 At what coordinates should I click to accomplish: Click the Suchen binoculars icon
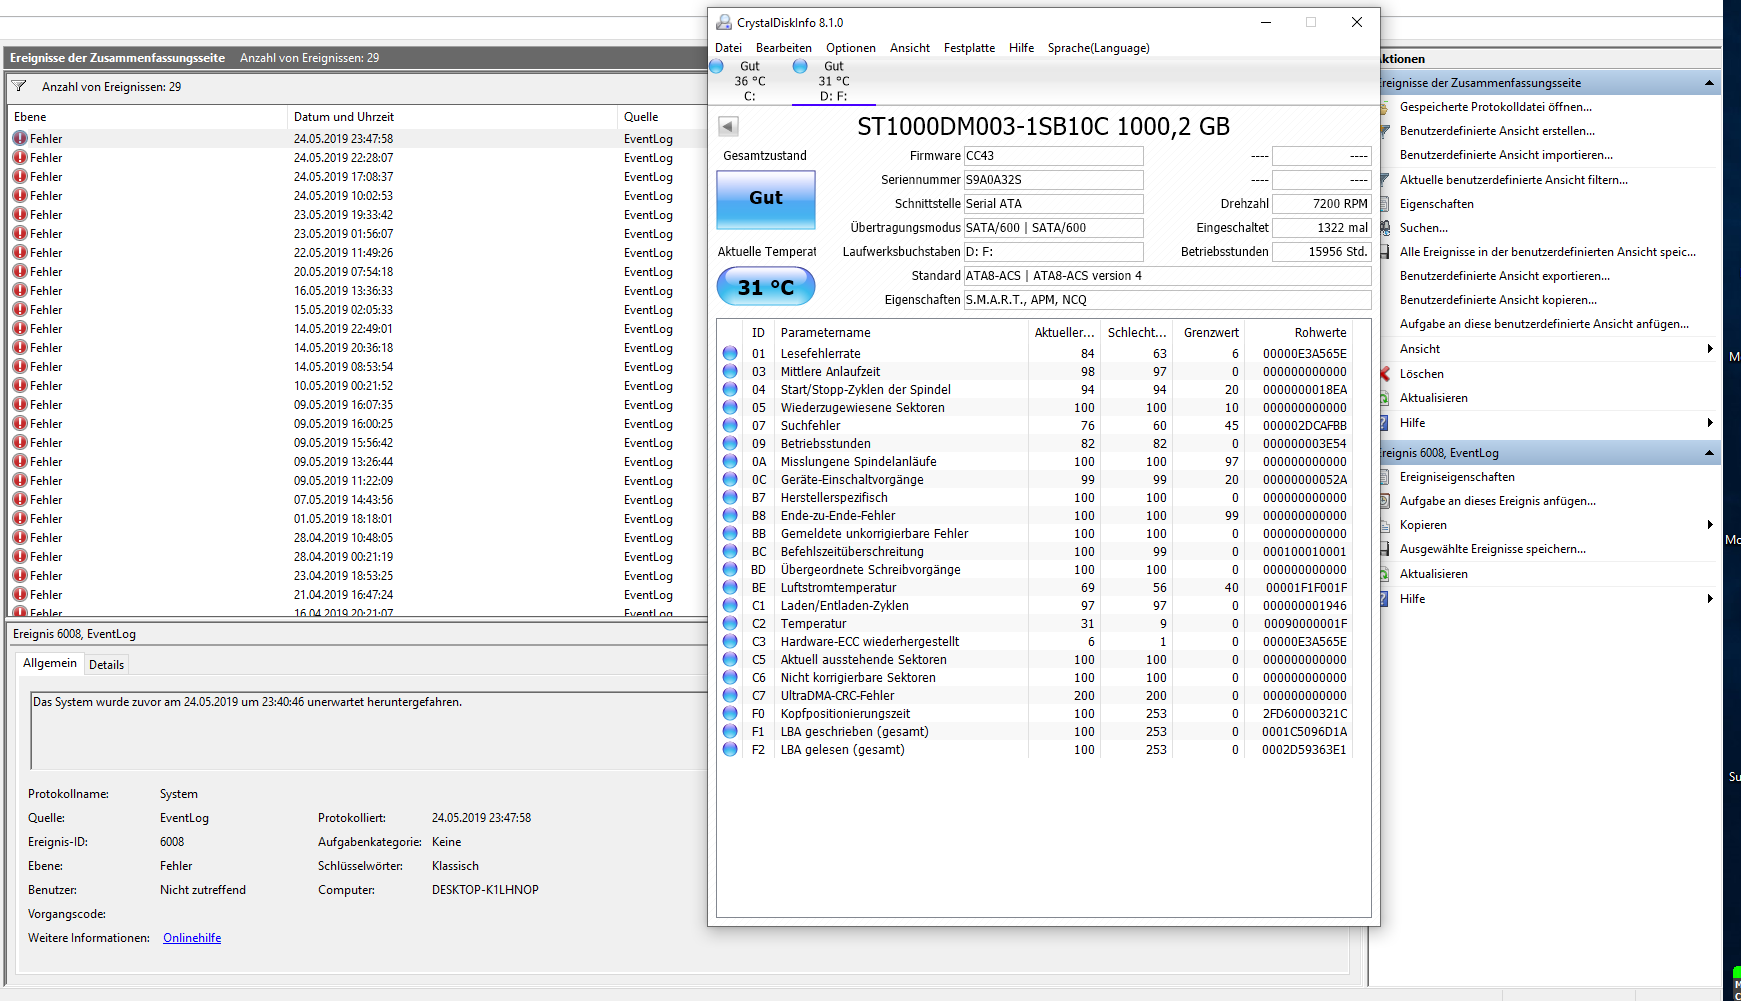(x=1385, y=228)
